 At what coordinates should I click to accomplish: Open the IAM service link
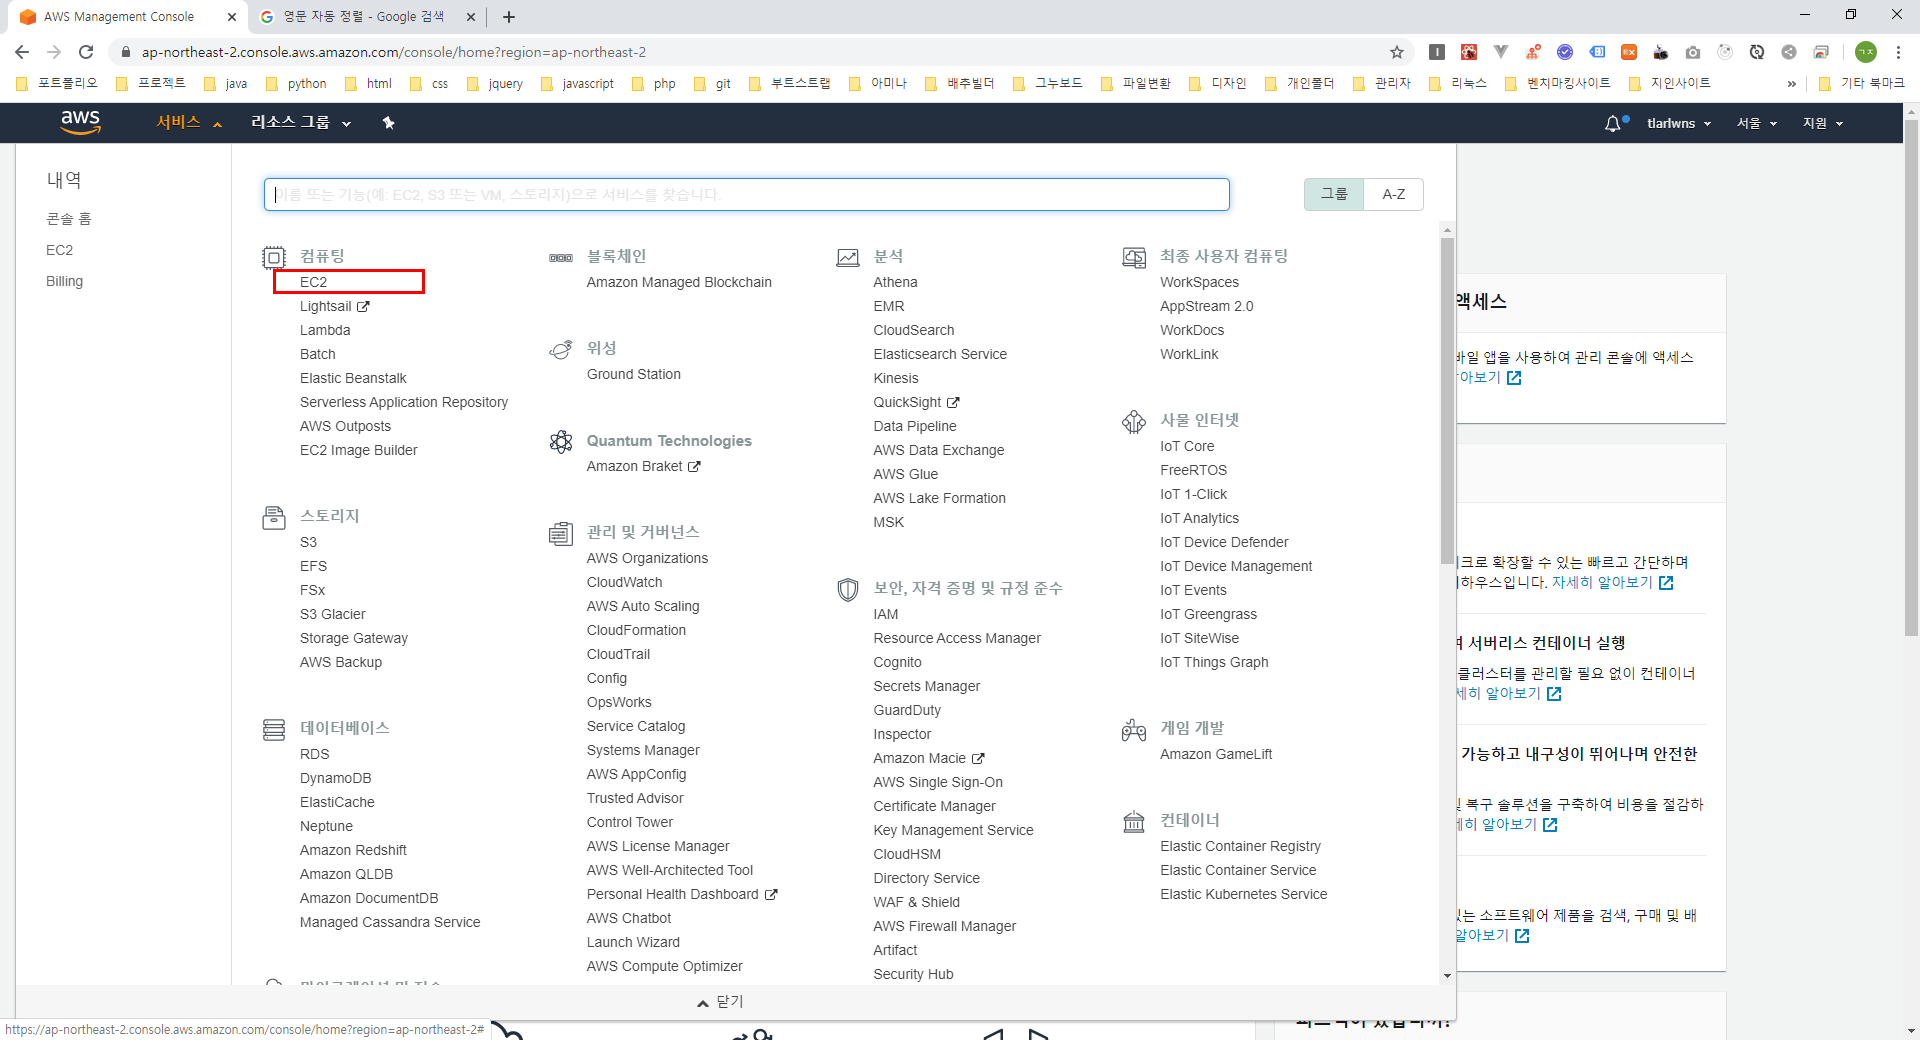coord(886,614)
